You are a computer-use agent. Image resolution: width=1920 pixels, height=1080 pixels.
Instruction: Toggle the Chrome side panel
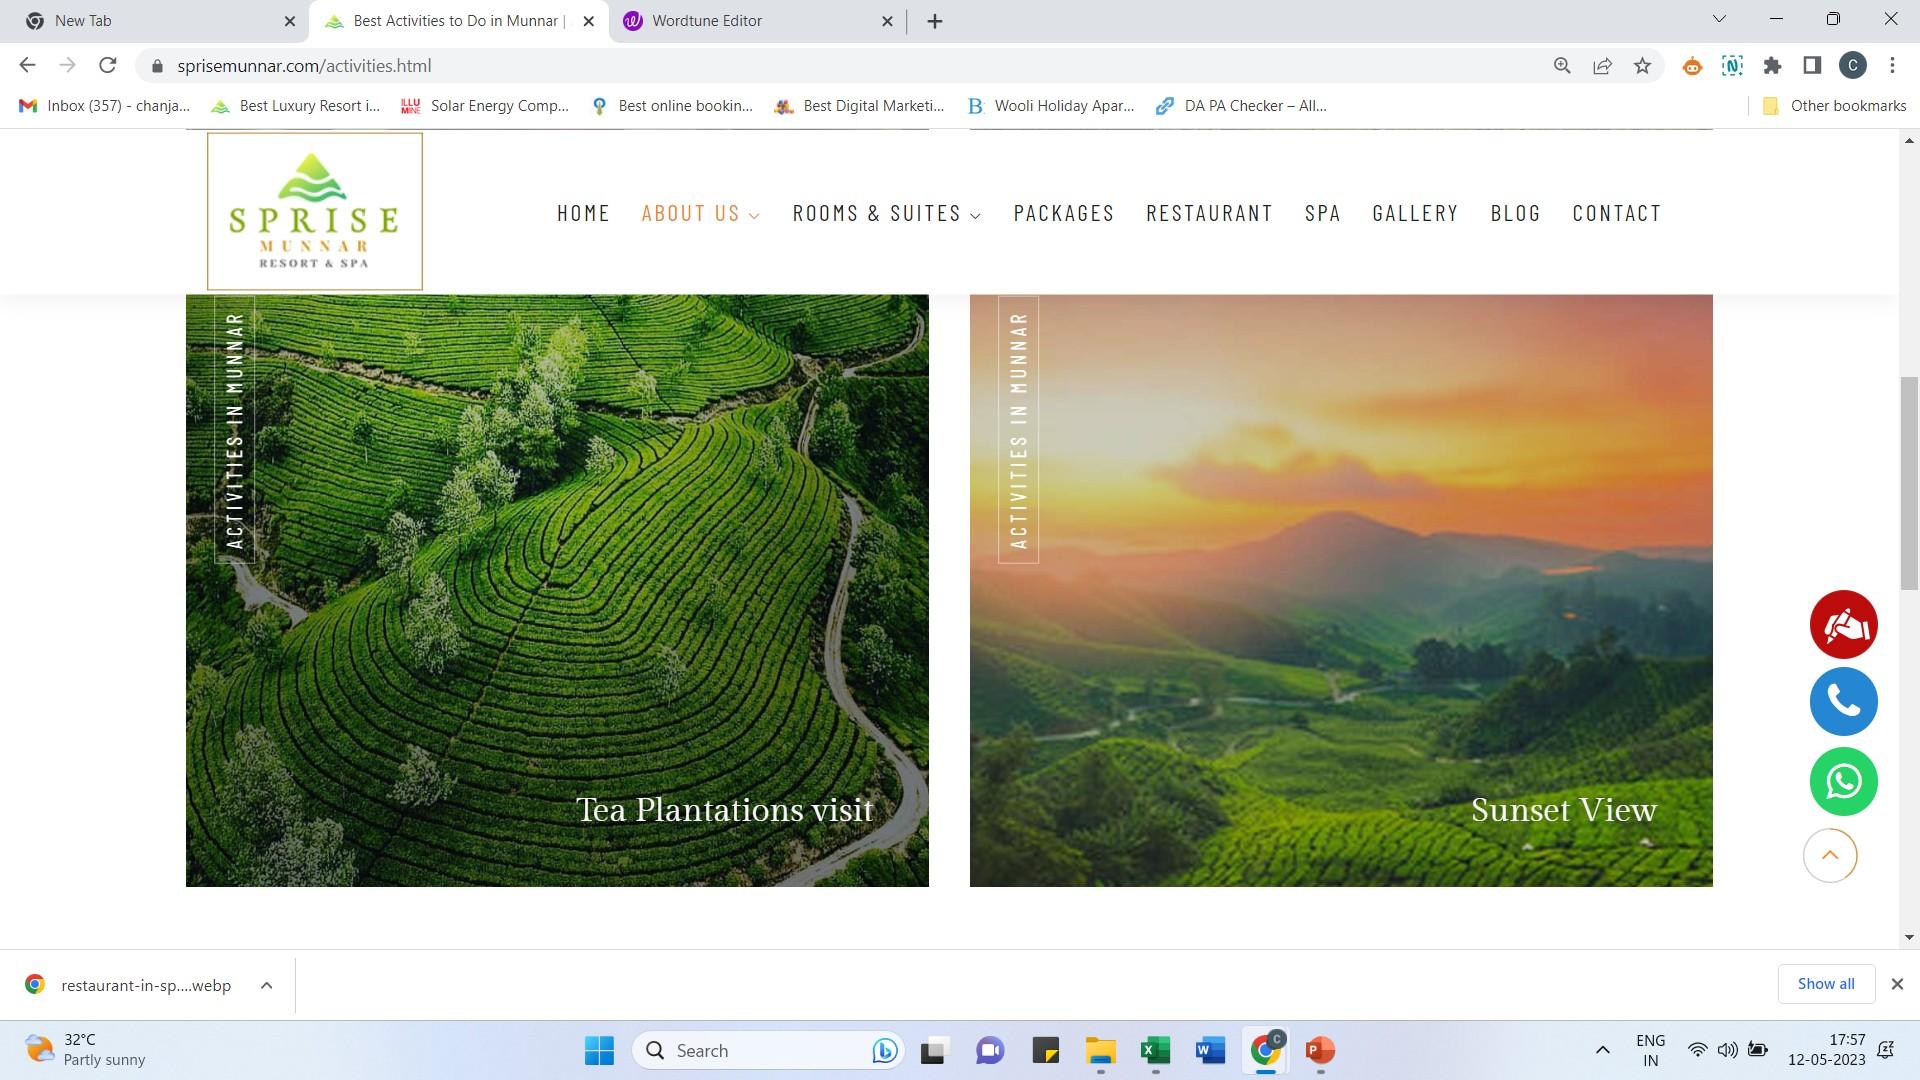(1812, 66)
